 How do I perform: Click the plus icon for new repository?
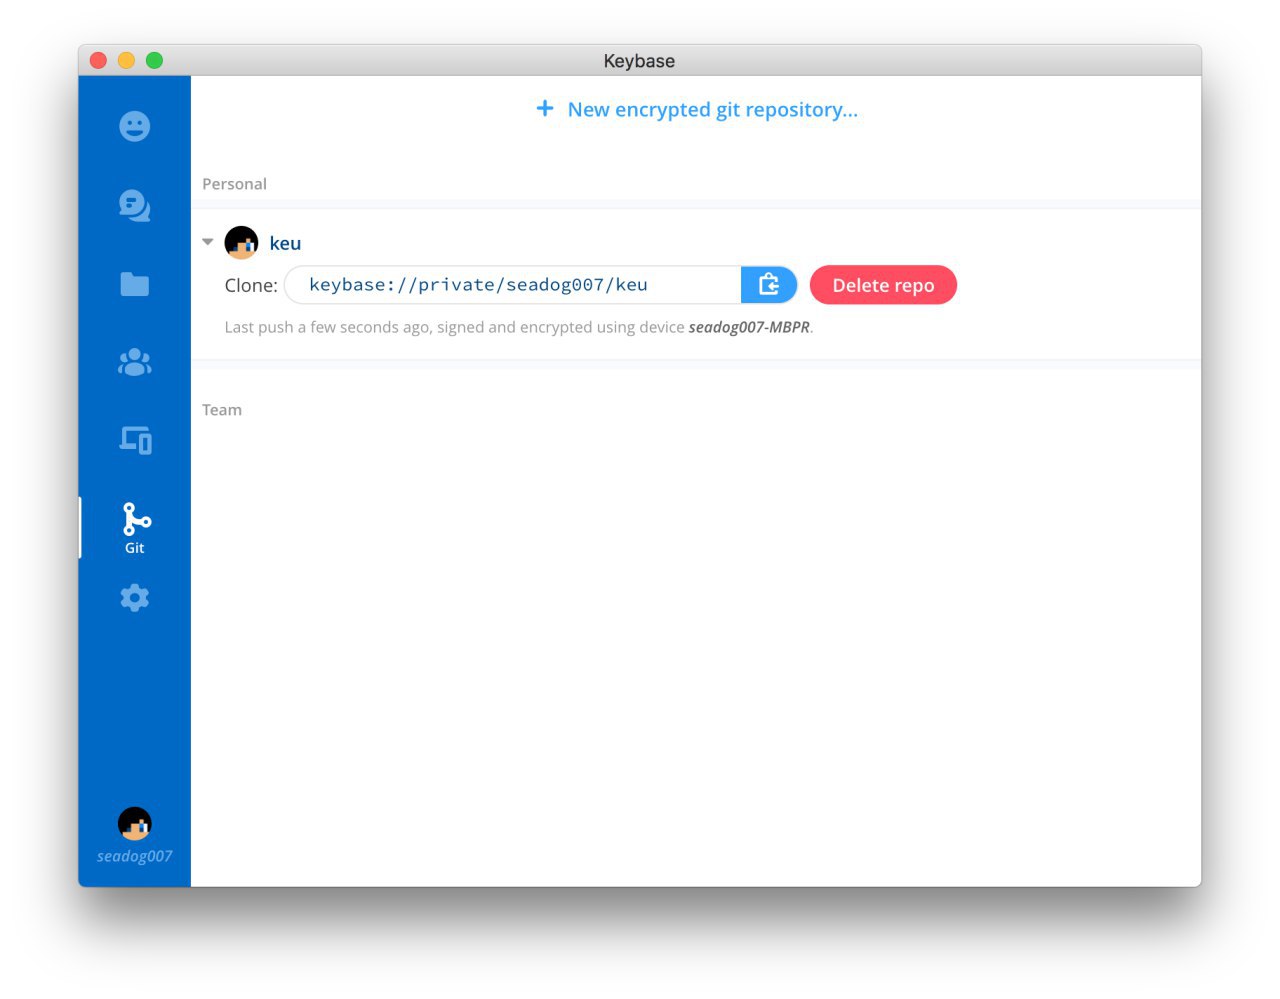pos(545,108)
